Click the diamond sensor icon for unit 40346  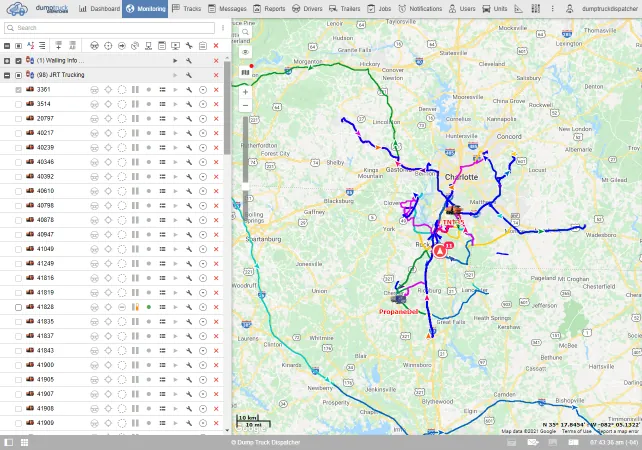[x=108, y=162]
